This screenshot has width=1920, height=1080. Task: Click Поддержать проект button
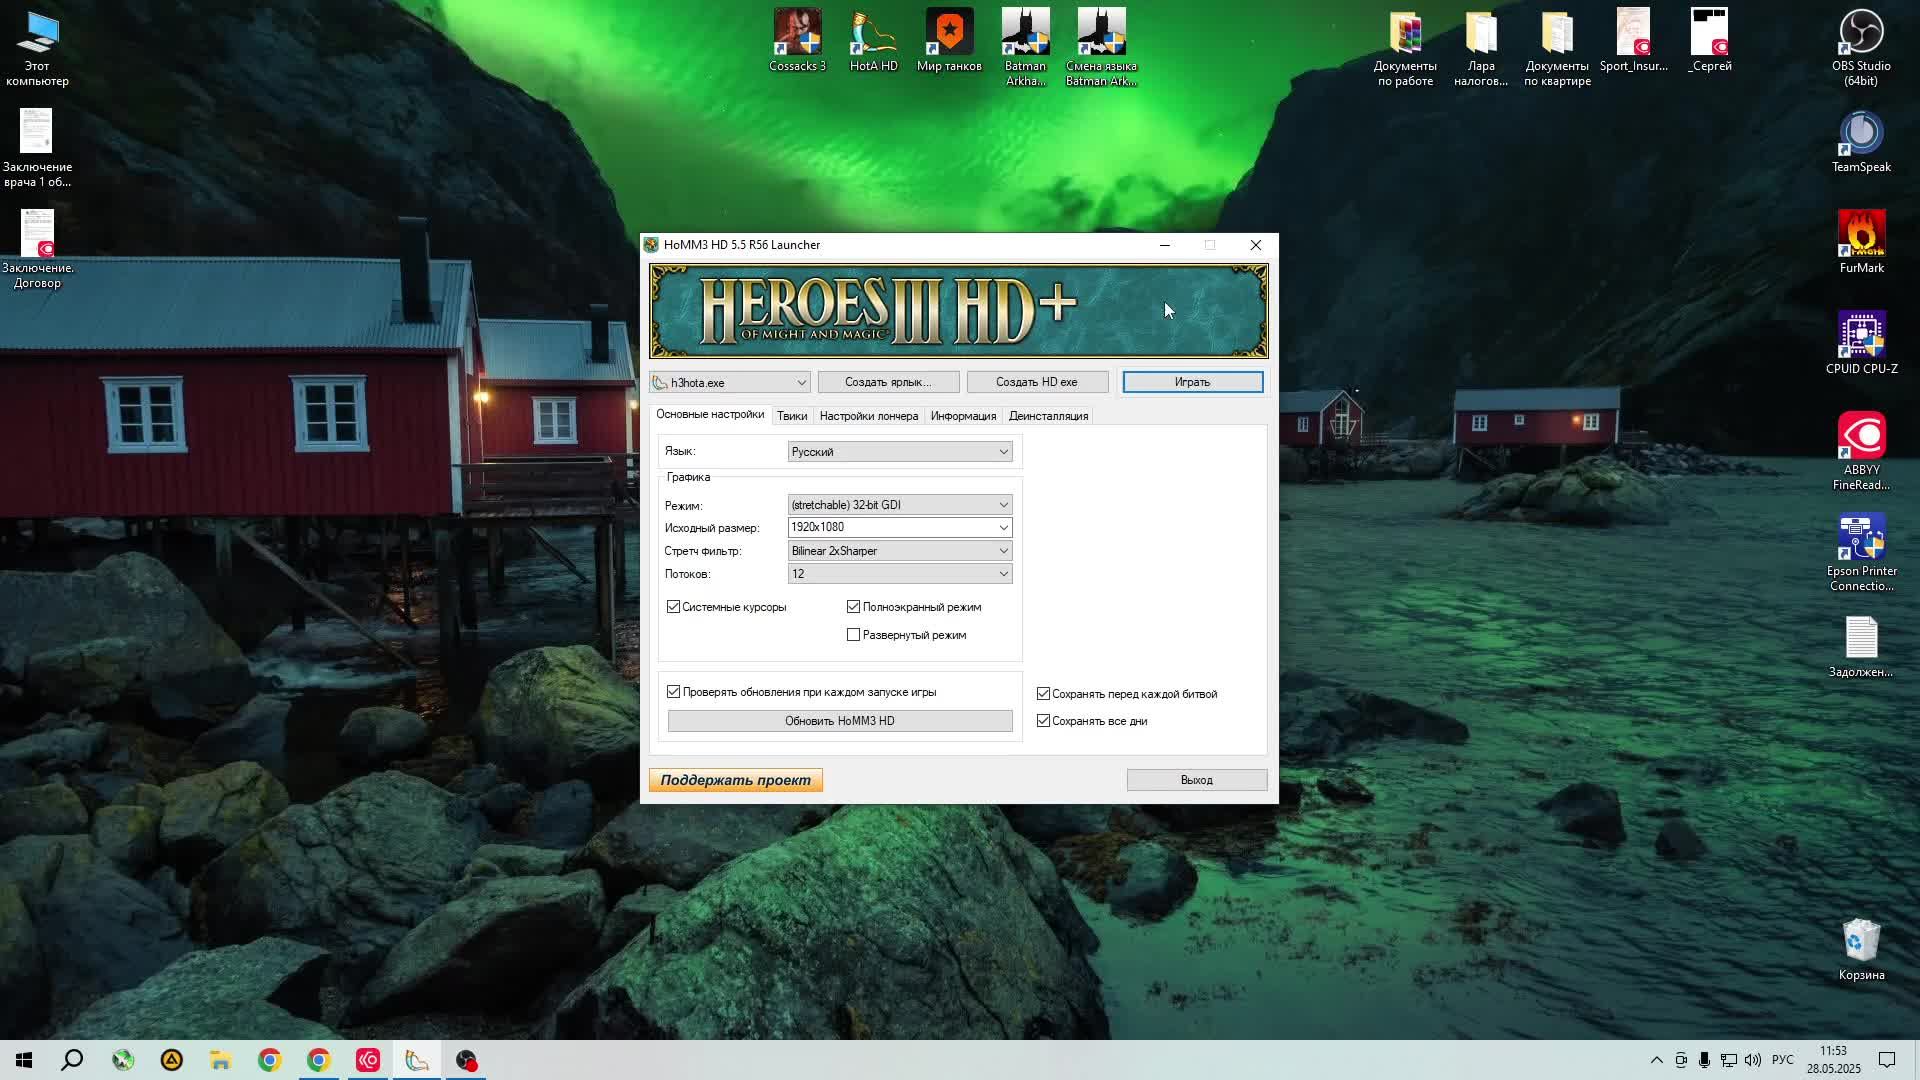[x=736, y=780]
